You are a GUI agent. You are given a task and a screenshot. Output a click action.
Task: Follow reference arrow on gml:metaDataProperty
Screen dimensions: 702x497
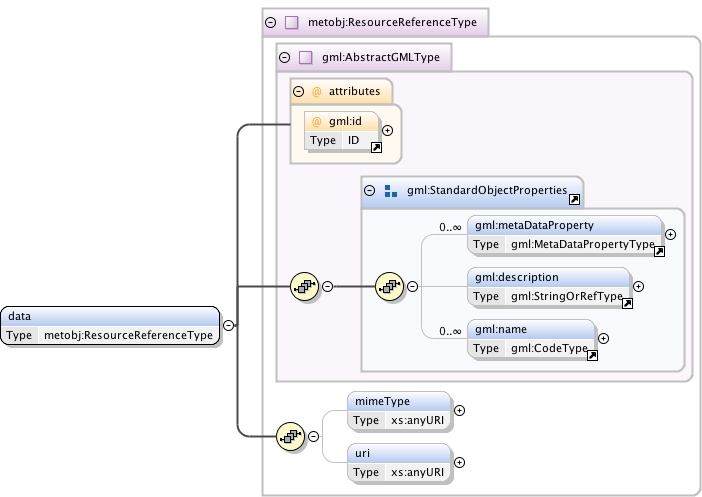tap(659, 252)
